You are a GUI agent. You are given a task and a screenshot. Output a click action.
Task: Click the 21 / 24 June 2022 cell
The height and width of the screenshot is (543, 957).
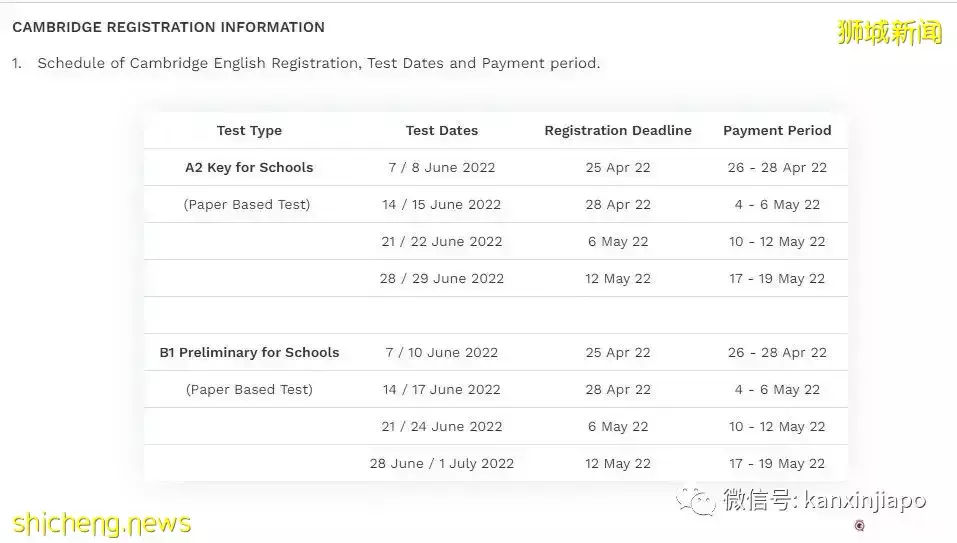point(441,426)
